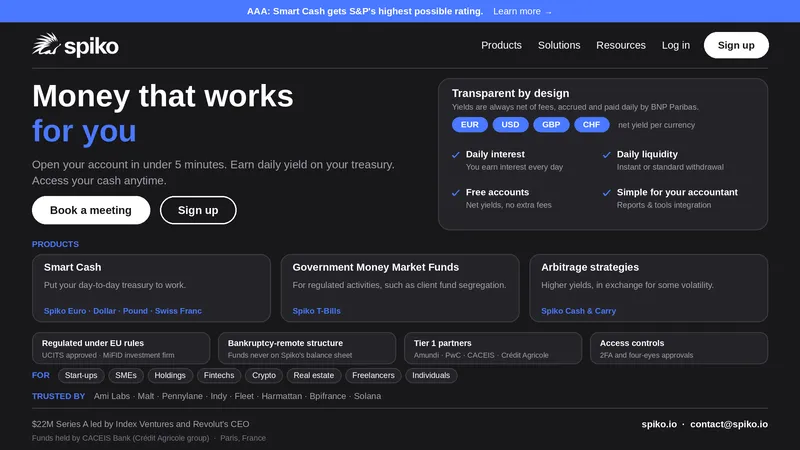Click Government Money Market Funds card title

pyautogui.click(x=376, y=267)
